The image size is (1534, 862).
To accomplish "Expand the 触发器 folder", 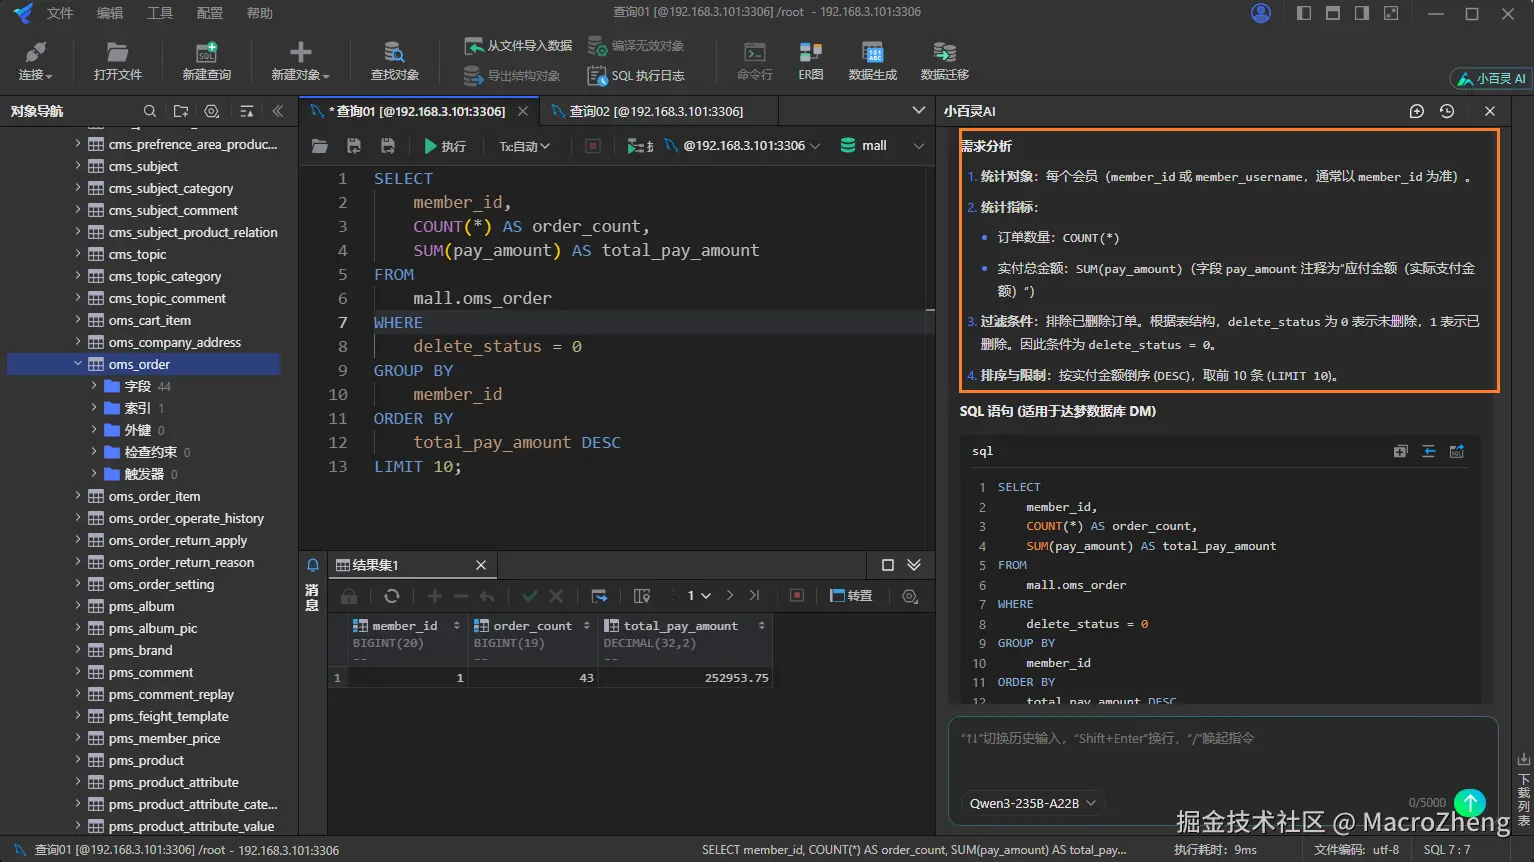I will pos(94,474).
